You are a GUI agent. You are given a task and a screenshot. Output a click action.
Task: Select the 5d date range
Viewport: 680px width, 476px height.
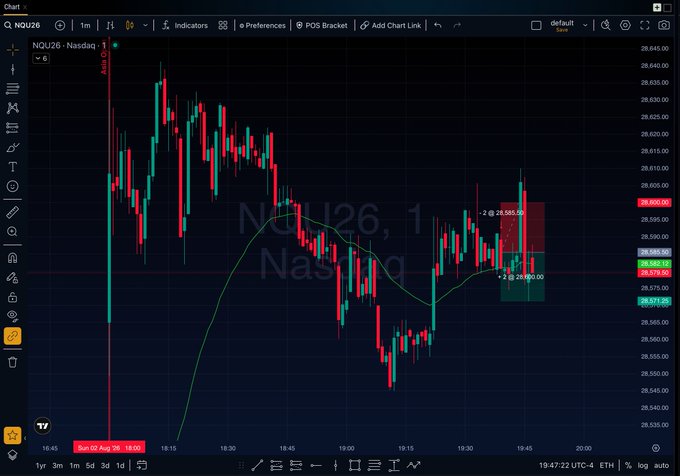[x=90, y=465]
